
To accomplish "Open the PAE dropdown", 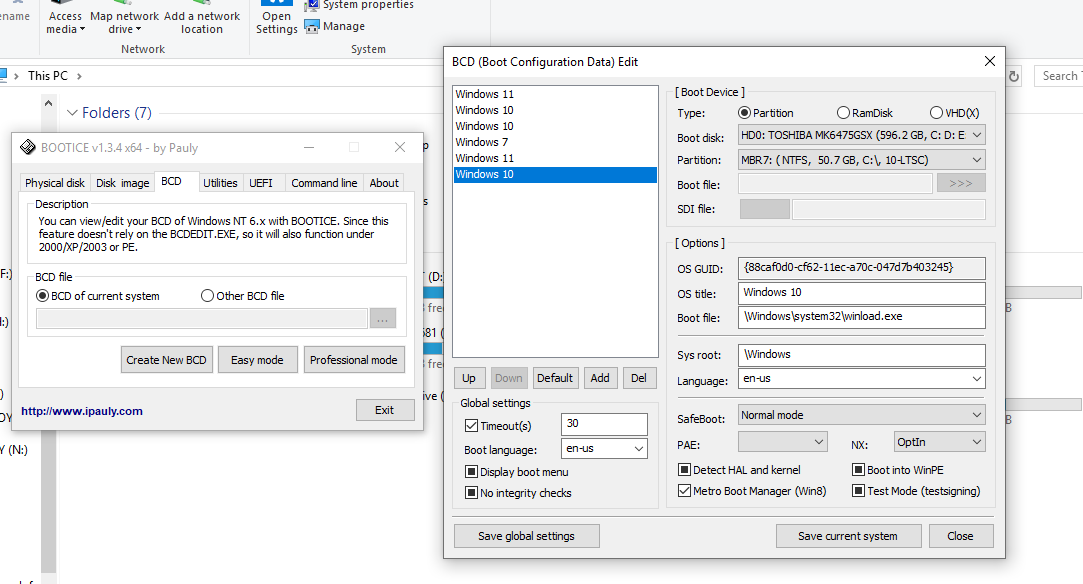I will [x=783, y=442].
